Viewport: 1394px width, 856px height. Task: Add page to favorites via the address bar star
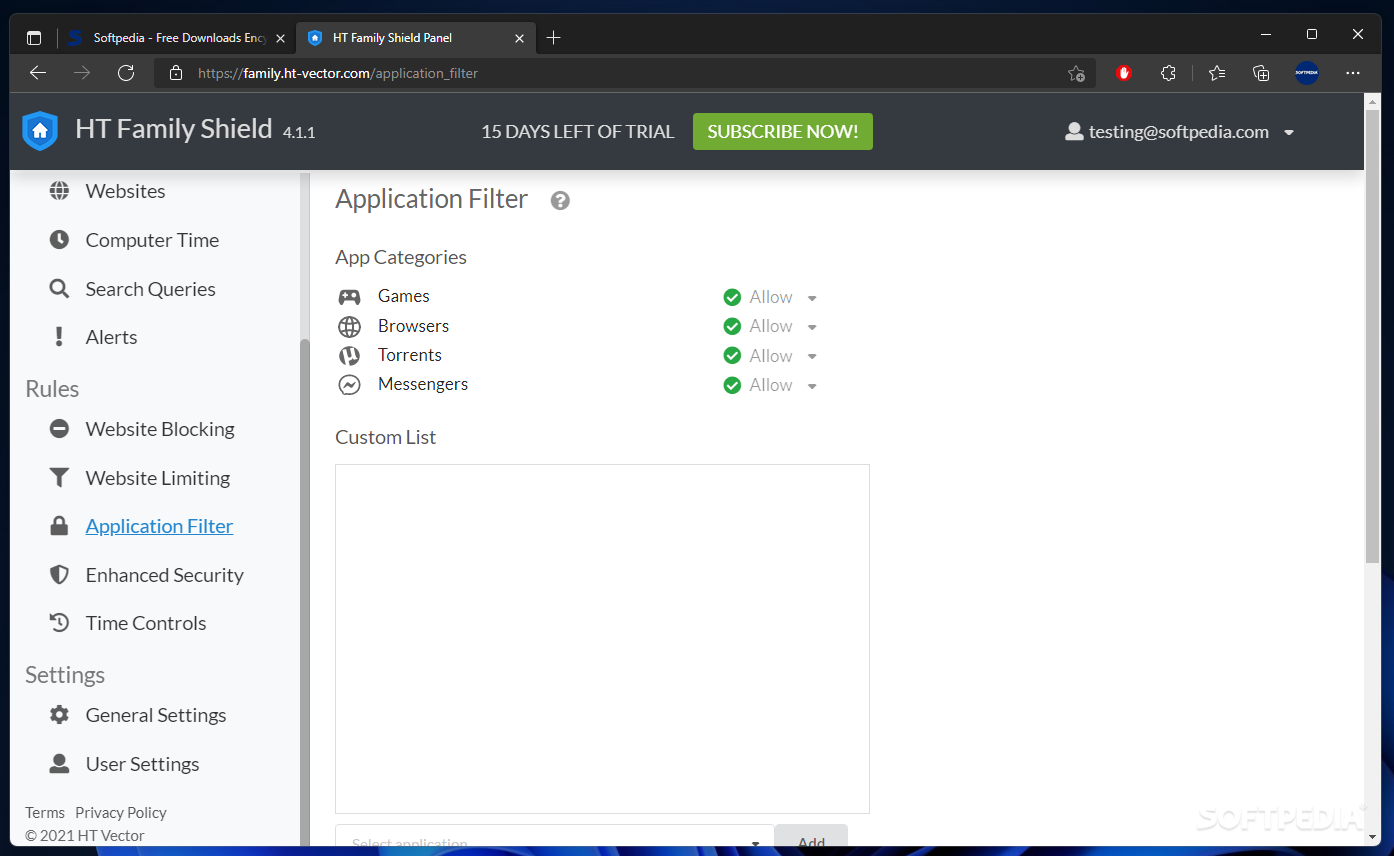pos(1076,73)
